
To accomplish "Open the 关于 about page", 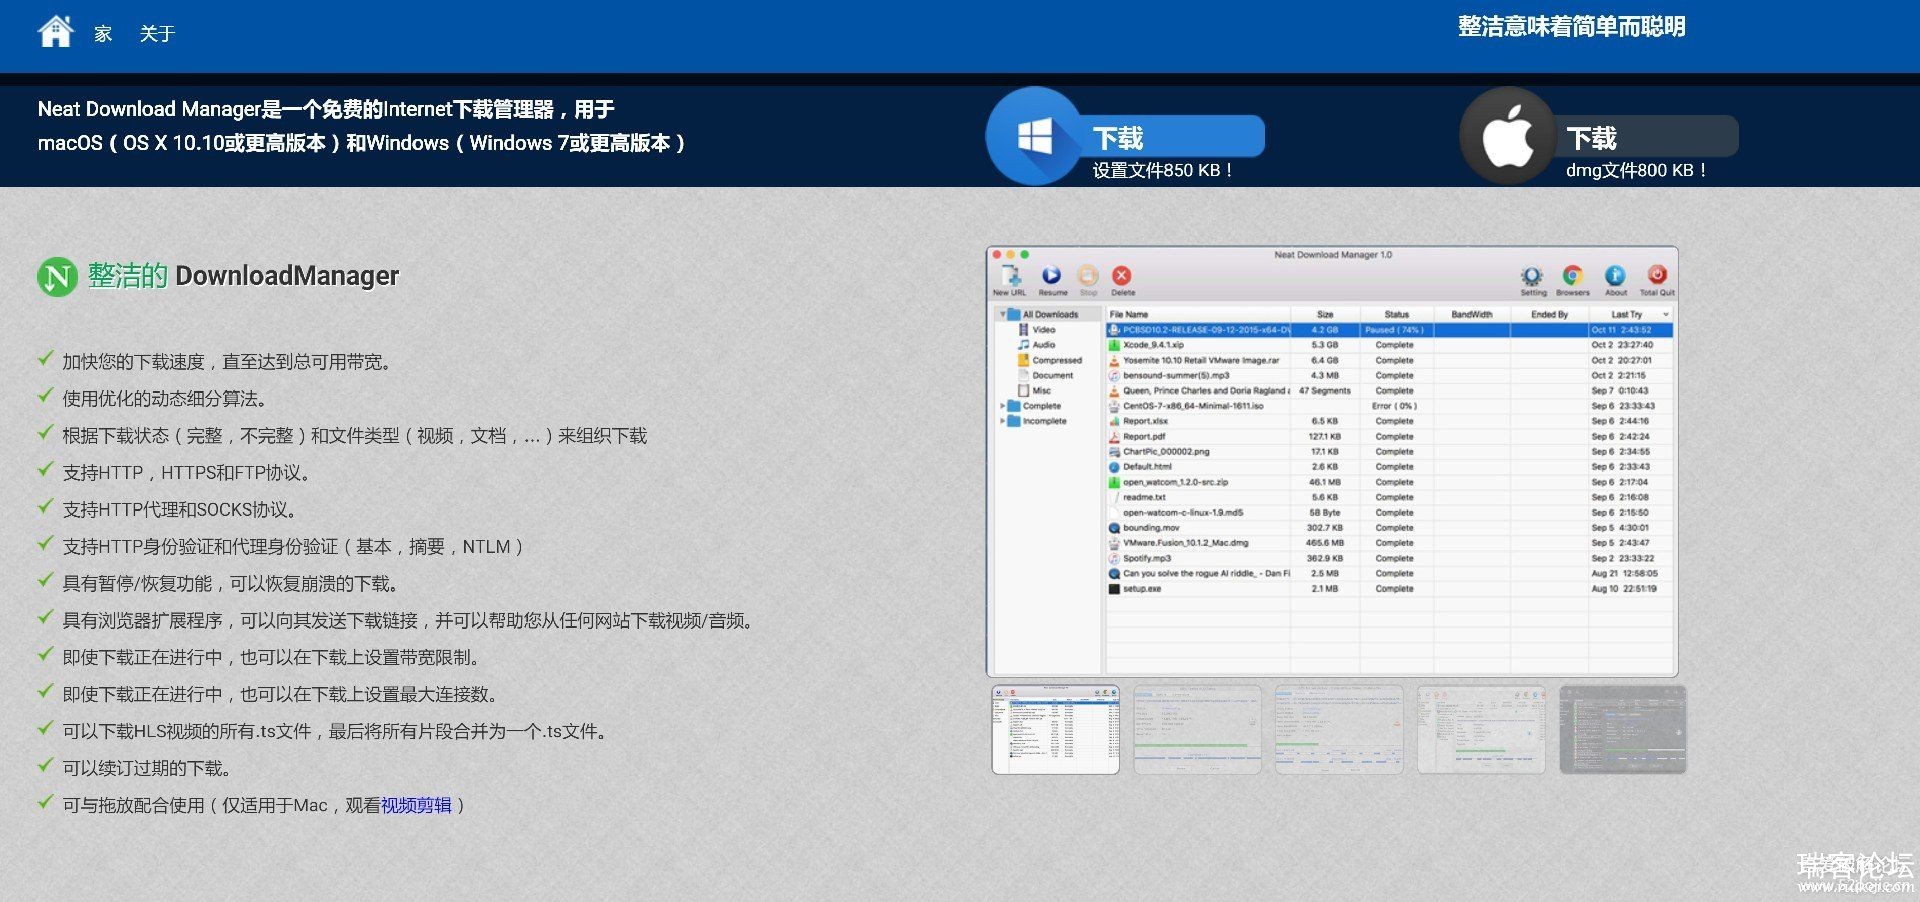I will tap(157, 34).
